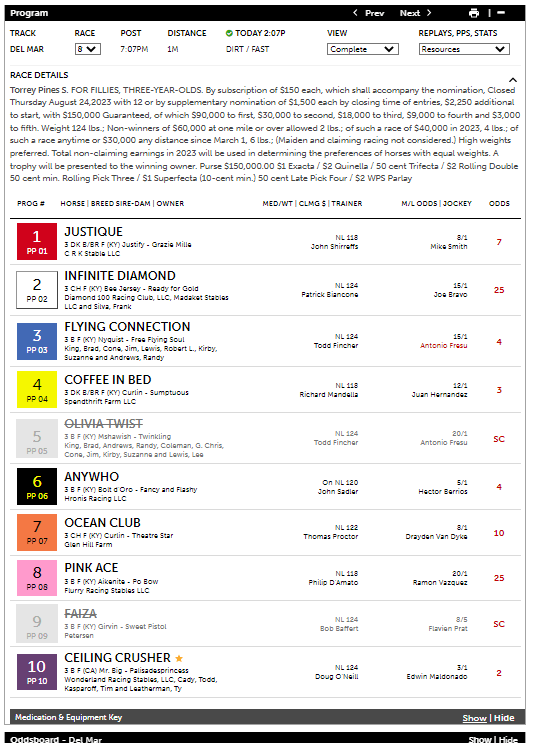Click the green check next to TODAY 2:07P

click(x=229, y=33)
